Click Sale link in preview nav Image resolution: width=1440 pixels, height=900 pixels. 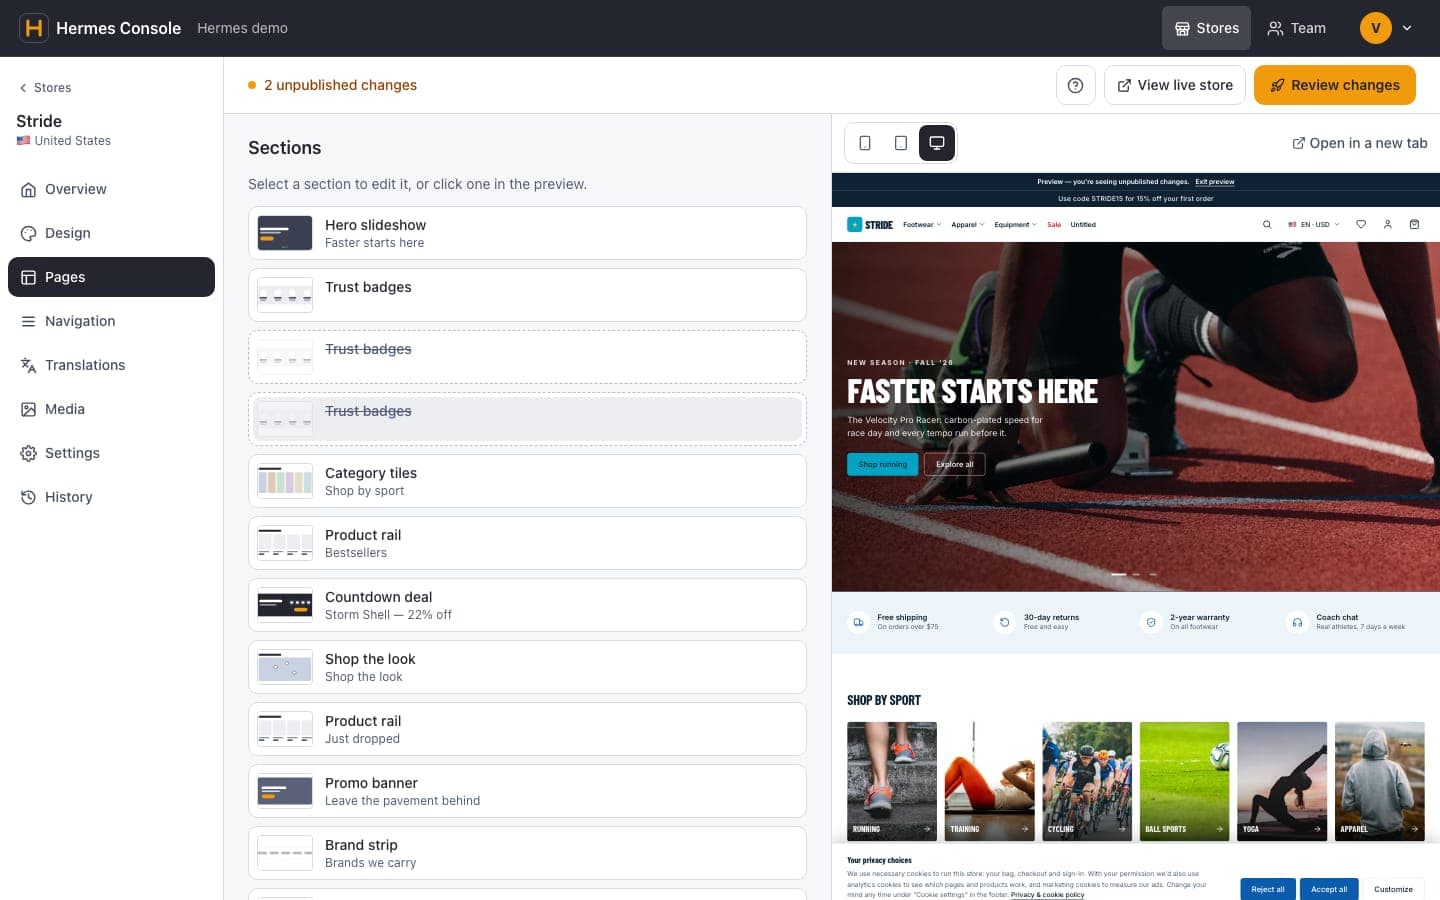(x=1054, y=225)
